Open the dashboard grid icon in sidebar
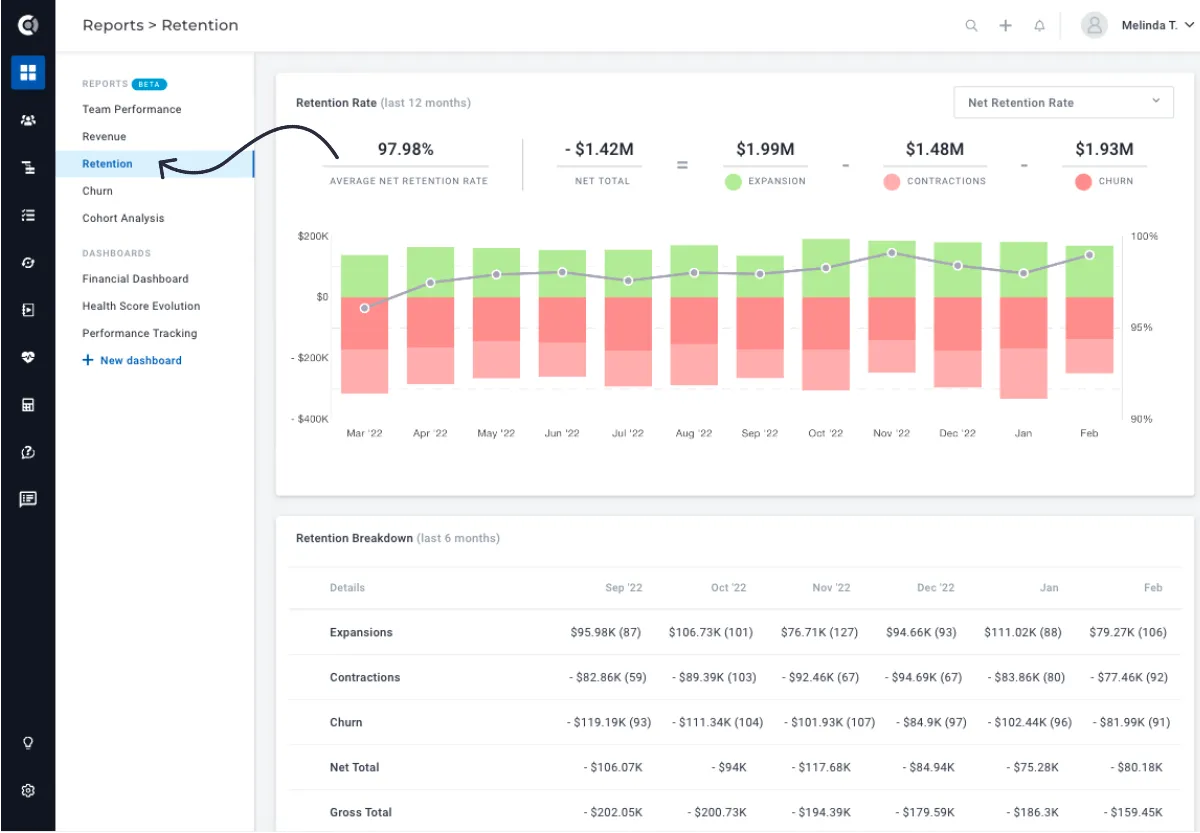This screenshot has height=833, width=1200. tap(28, 73)
